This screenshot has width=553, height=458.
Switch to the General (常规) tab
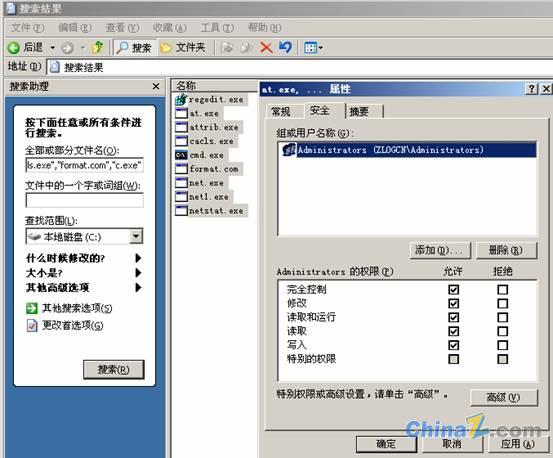click(x=281, y=112)
